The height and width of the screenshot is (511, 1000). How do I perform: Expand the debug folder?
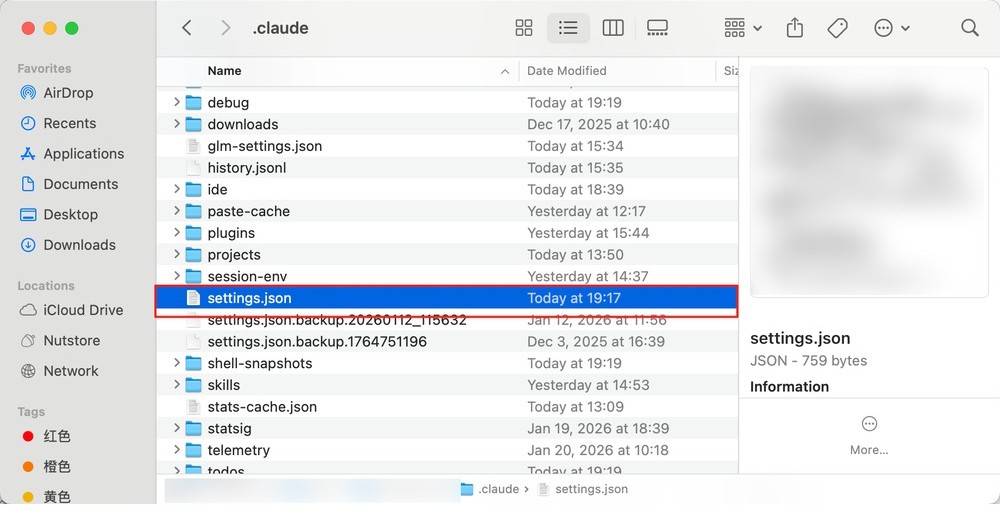coord(177,102)
